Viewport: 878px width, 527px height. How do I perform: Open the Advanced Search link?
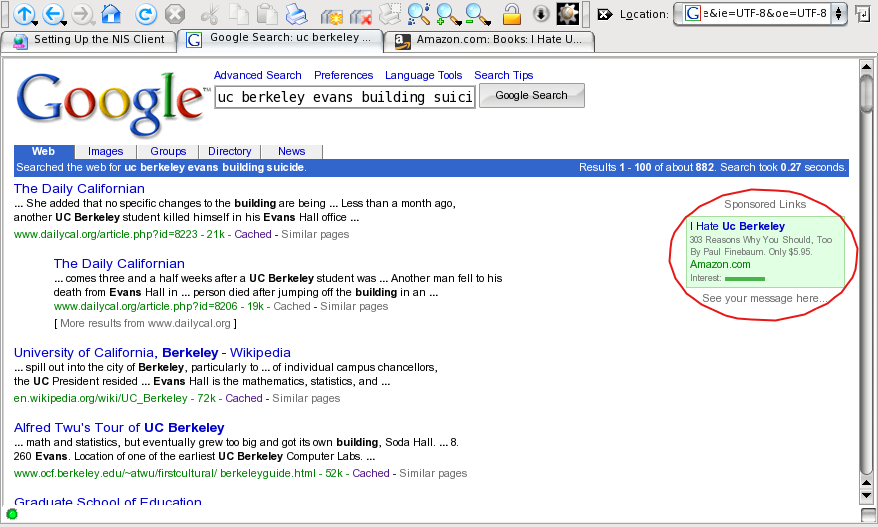click(x=258, y=75)
